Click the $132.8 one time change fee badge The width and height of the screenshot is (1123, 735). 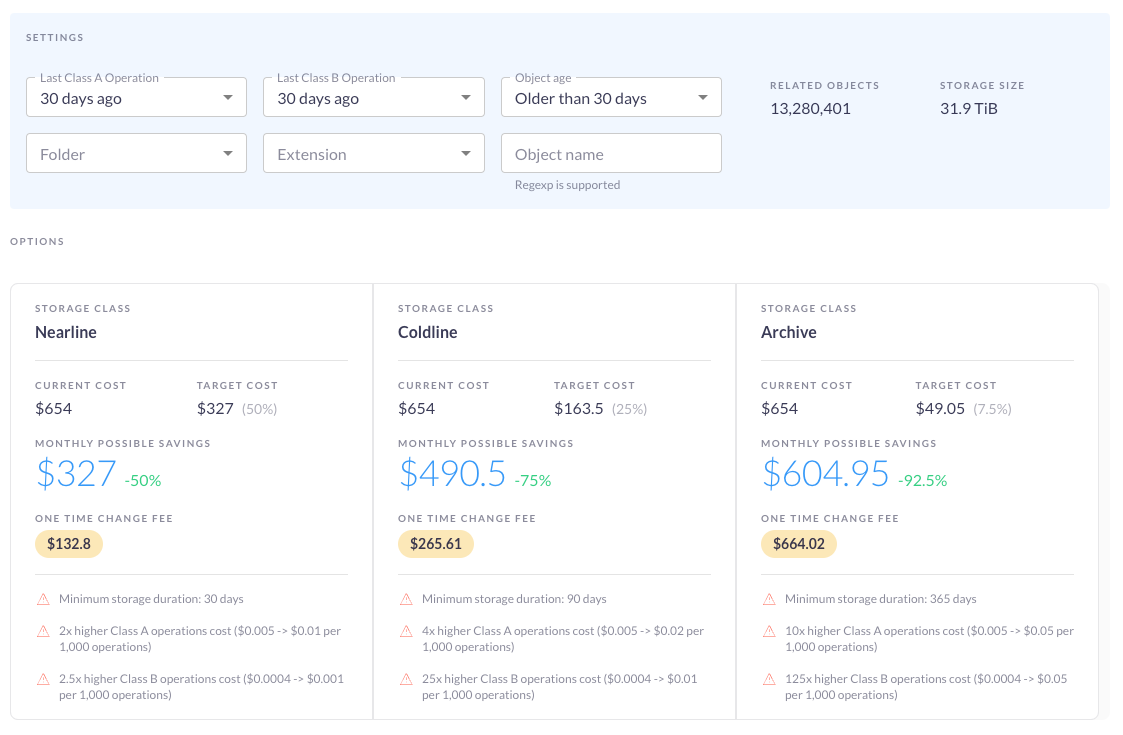click(68, 544)
